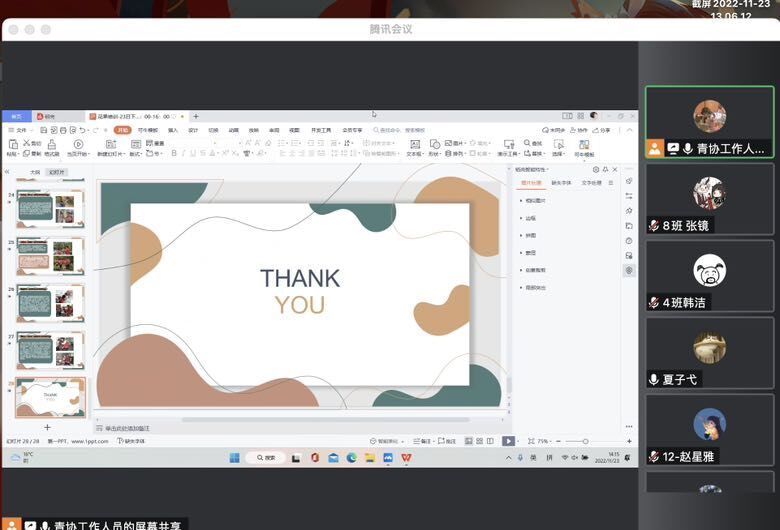This screenshot has width=780, height=530.
Task: Switch to the 幻灯片 thumbnail view tab
Action: (57, 172)
